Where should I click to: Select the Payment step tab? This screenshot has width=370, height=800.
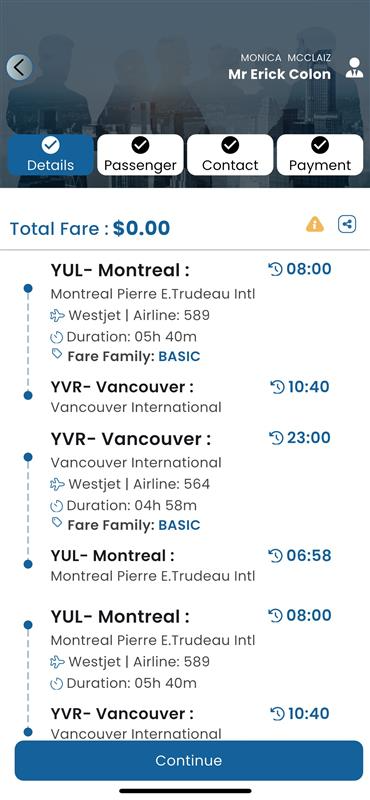coord(320,155)
